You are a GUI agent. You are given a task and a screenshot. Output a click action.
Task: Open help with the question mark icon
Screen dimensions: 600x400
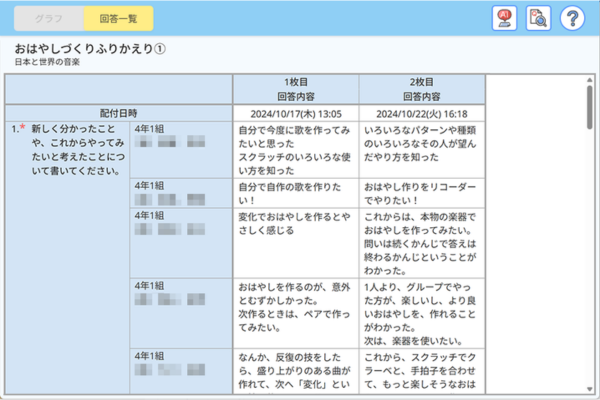pos(571,18)
